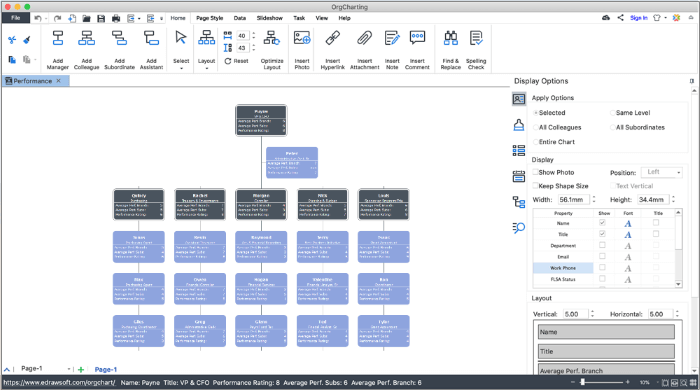This screenshot has width=700, height=390.
Task: Open the shape fill style sidebar icon
Action: click(x=519, y=125)
